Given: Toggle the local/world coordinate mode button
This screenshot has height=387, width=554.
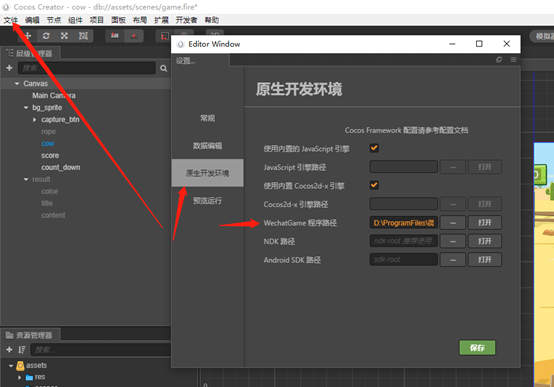Looking at the screenshot, I should (x=134, y=36).
